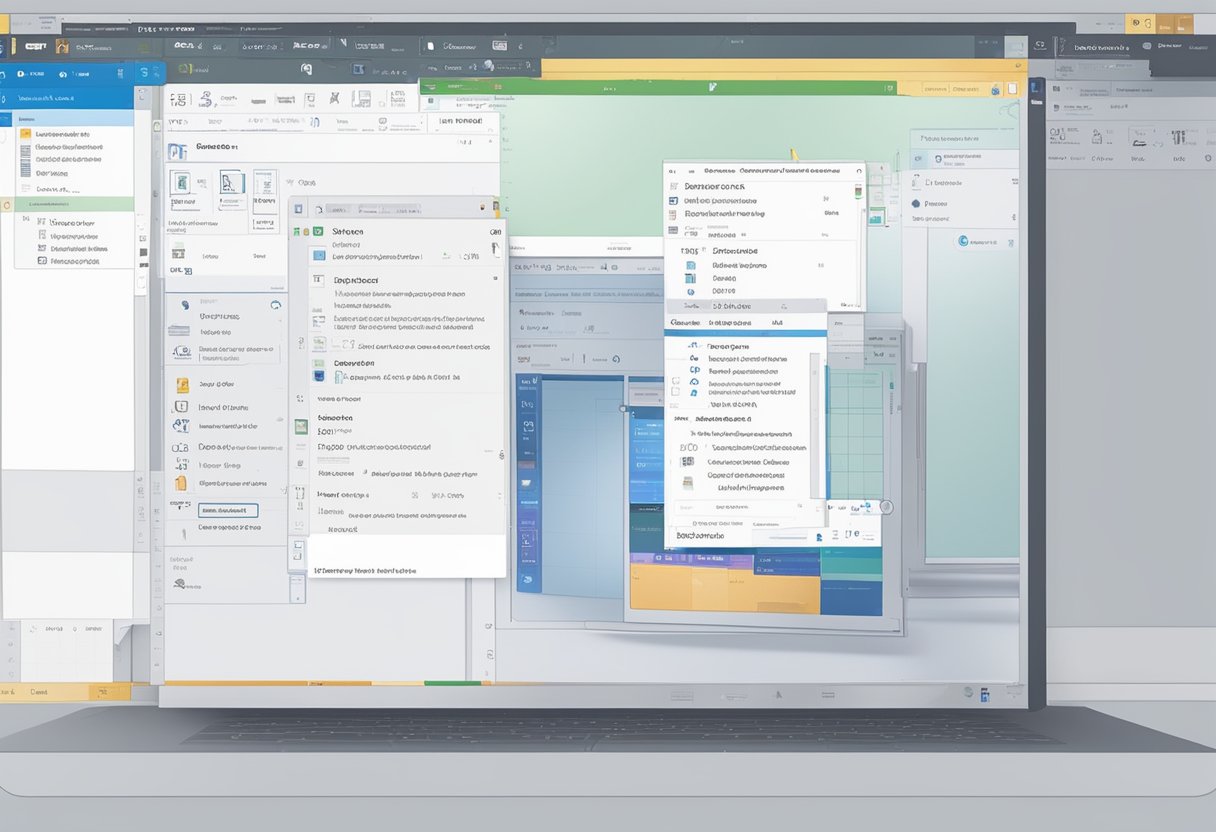Screen dimensions: 1216x832
Task: Click the blue picture icon in center dialog's first row
Action: [x=319, y=255]
